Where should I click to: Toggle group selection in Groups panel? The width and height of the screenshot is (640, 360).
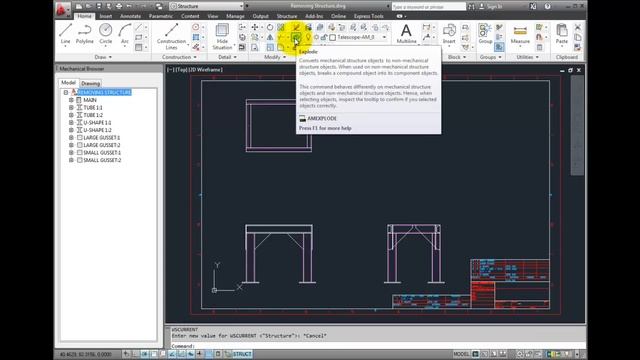point(499,48)
